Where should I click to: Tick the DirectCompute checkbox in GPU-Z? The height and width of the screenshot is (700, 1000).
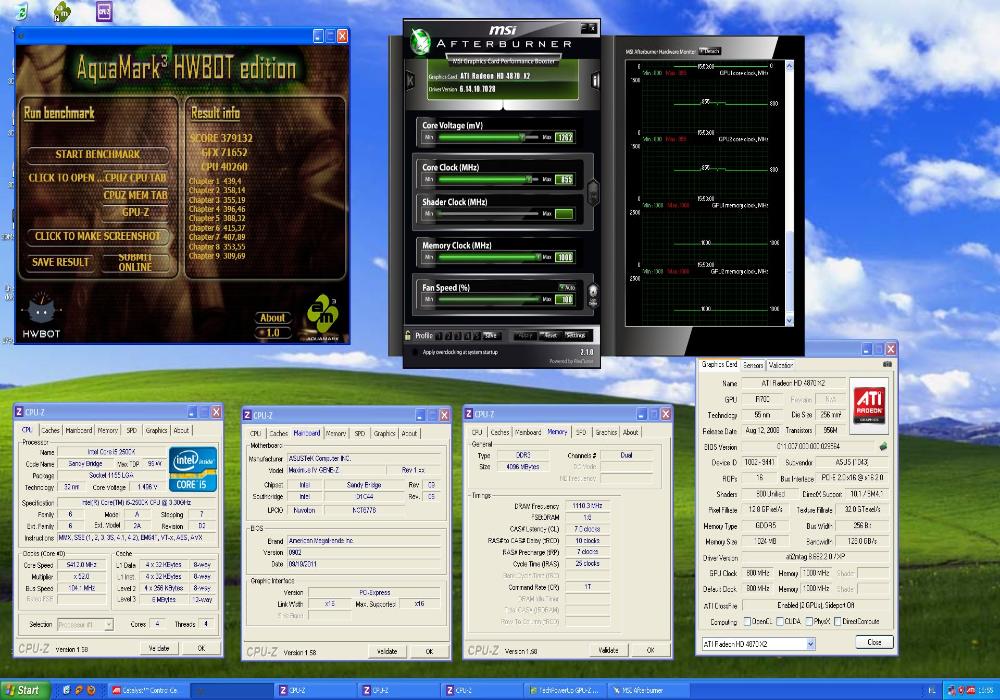coord(837,621)
